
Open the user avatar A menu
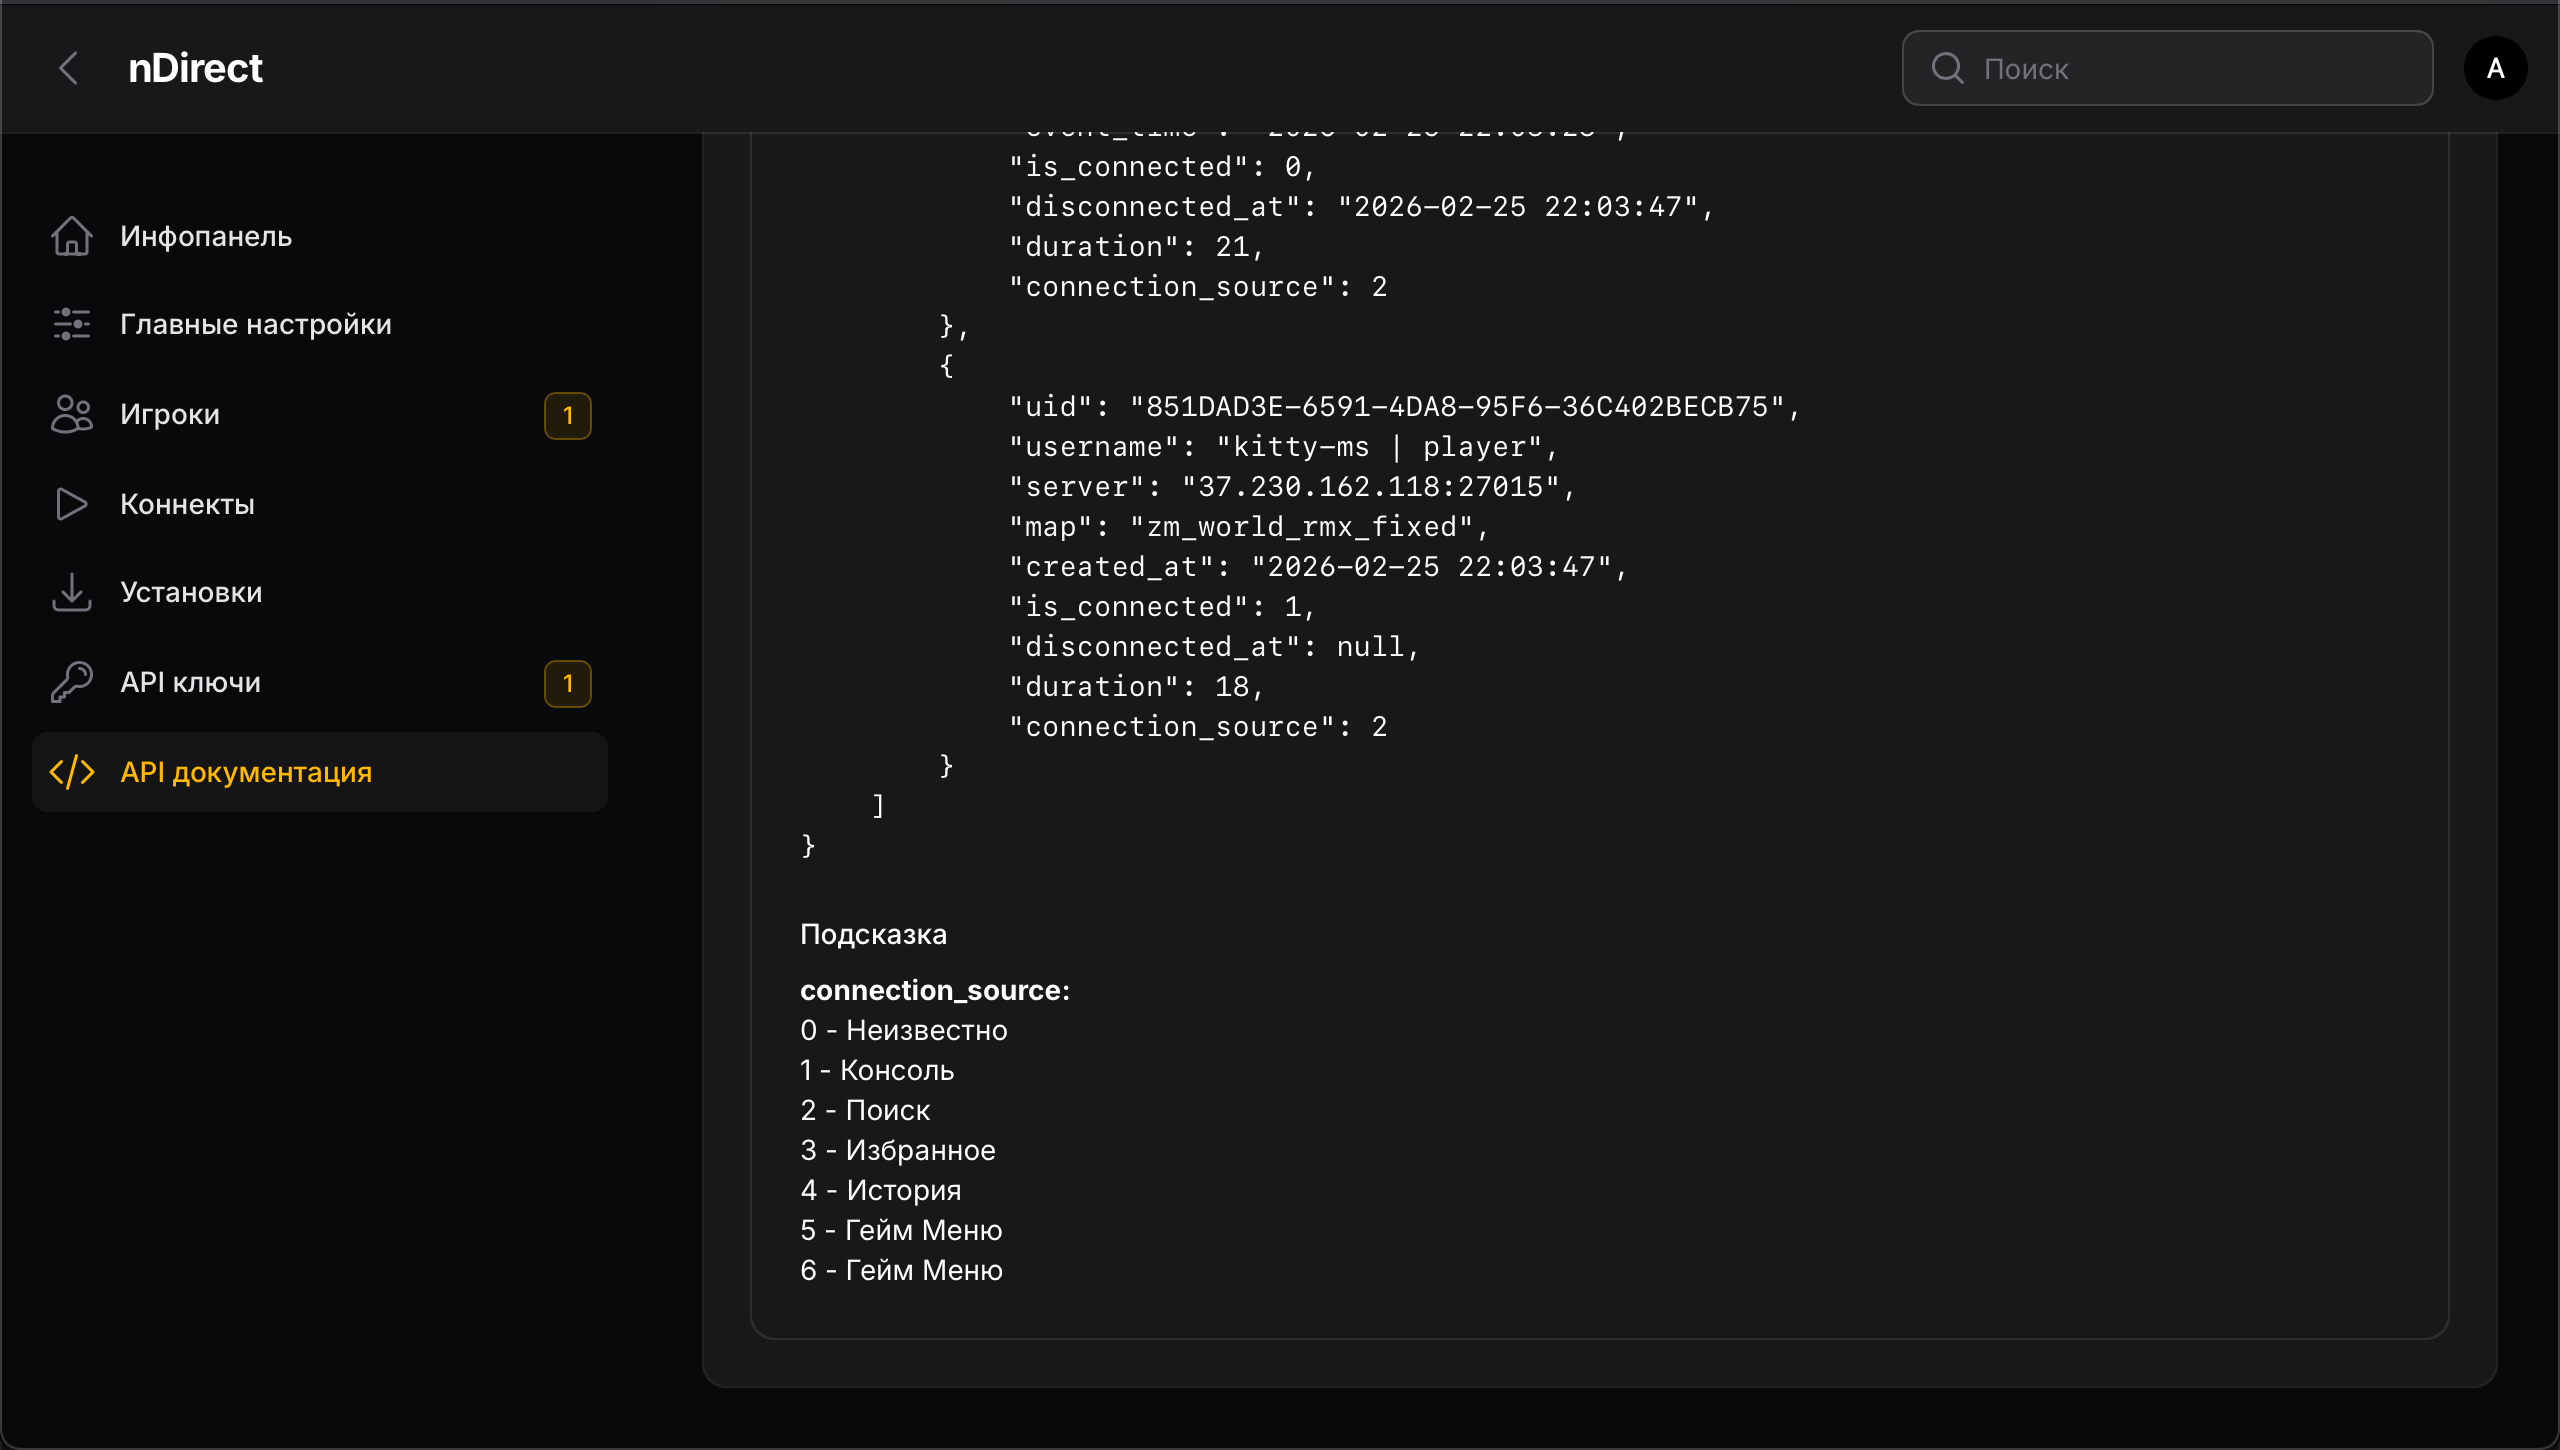tap(2495, 68)
